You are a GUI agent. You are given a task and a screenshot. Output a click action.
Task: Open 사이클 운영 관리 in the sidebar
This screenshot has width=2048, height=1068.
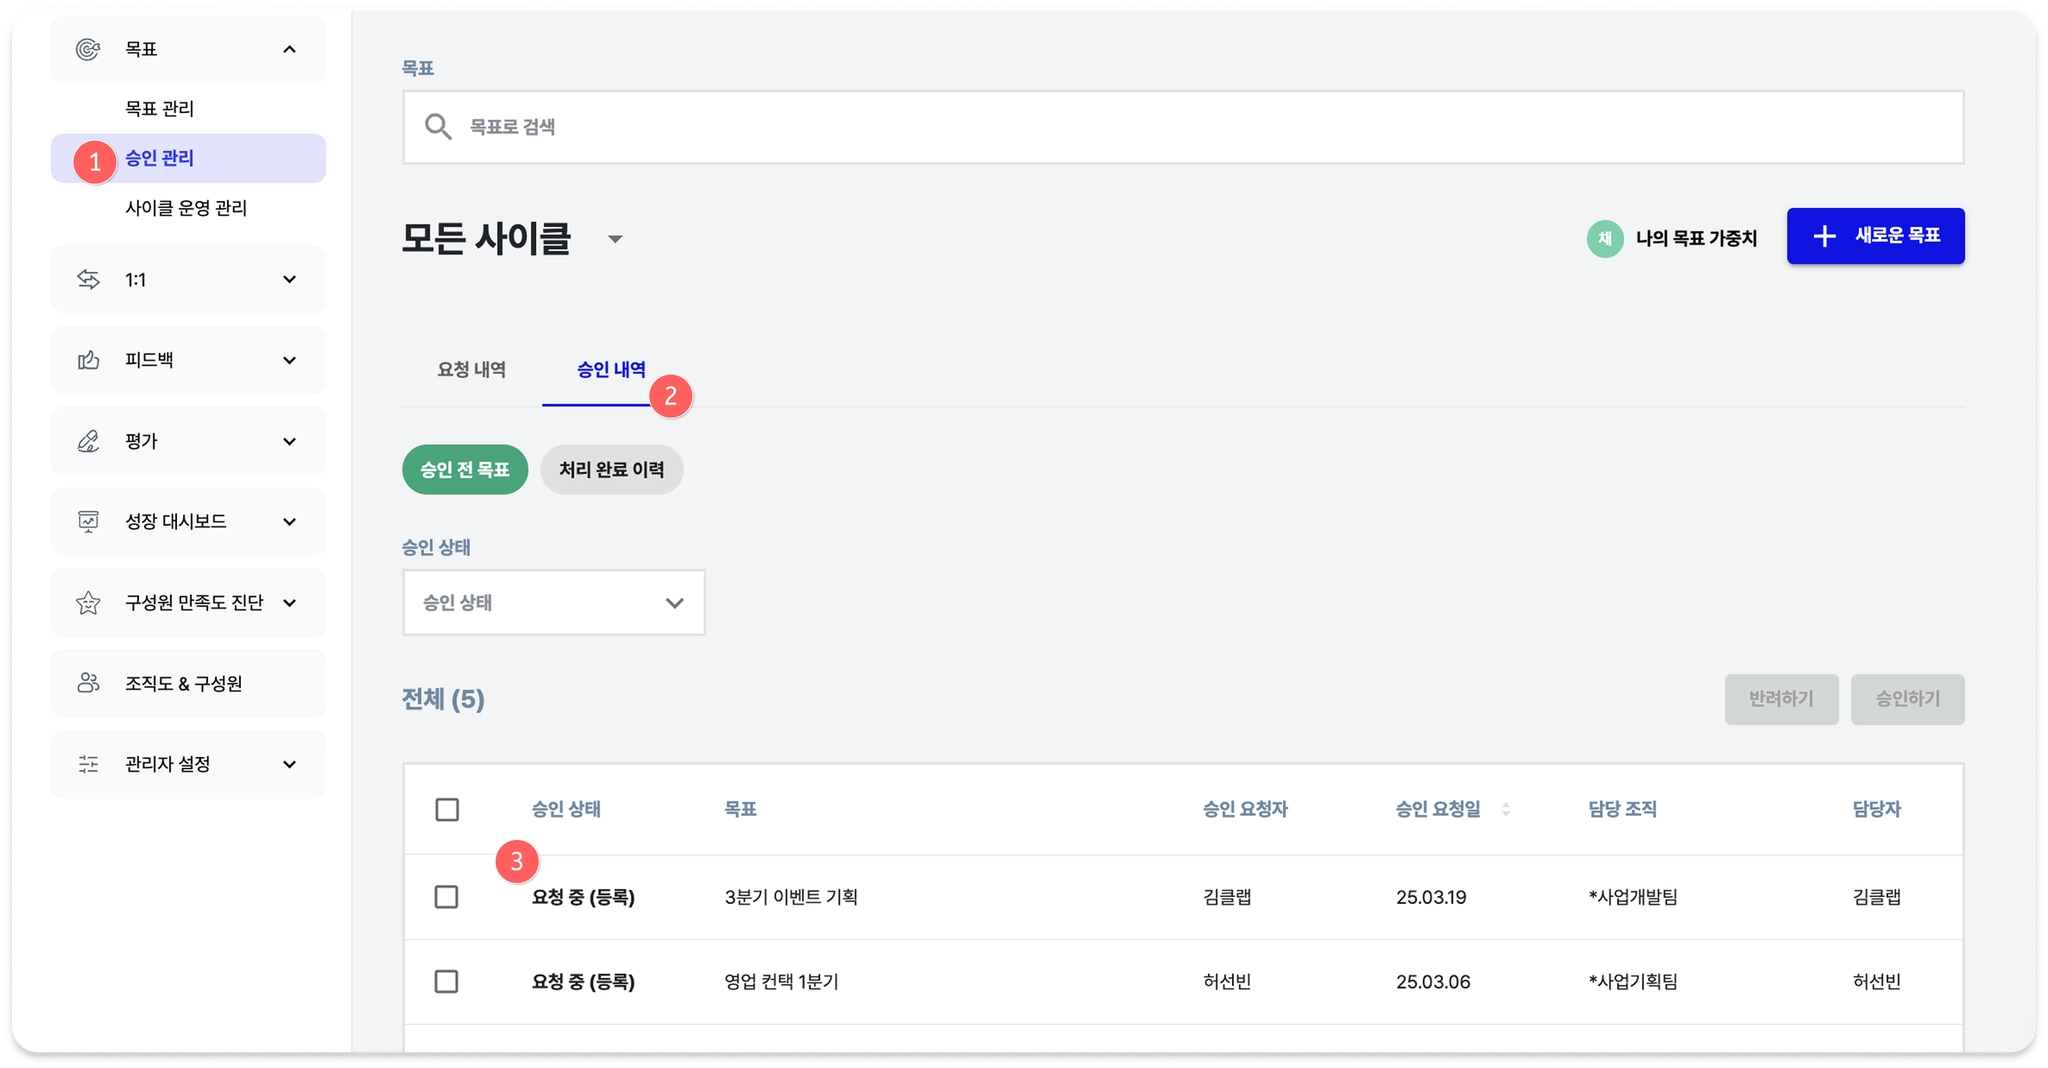pos(186,208)
